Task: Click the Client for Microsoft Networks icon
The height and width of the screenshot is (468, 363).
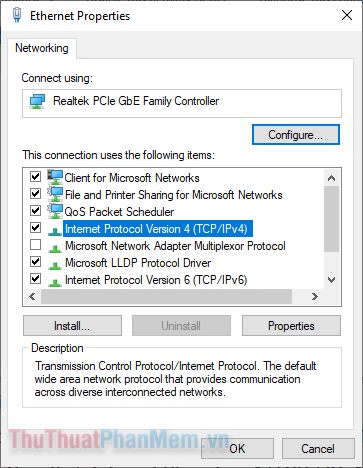Action: point(55,177)
